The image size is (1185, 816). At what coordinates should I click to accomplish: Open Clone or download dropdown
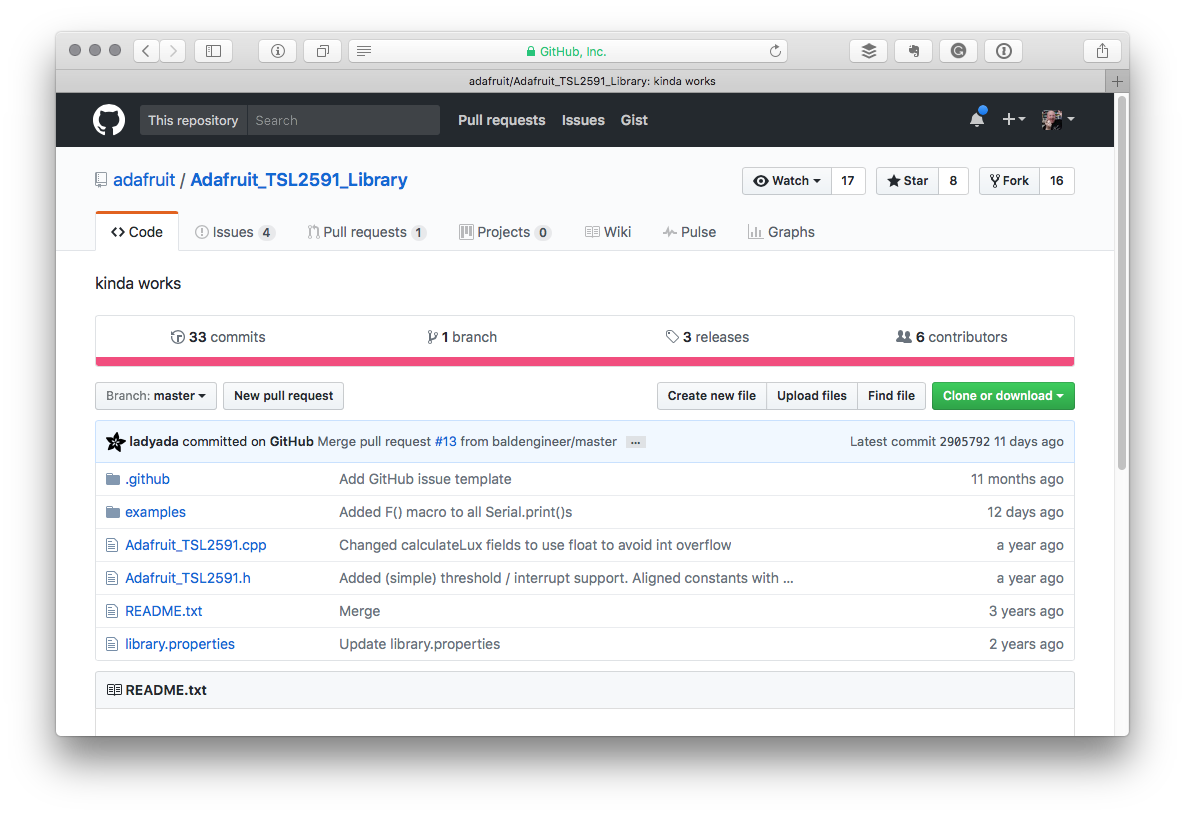coord(1003,396)
